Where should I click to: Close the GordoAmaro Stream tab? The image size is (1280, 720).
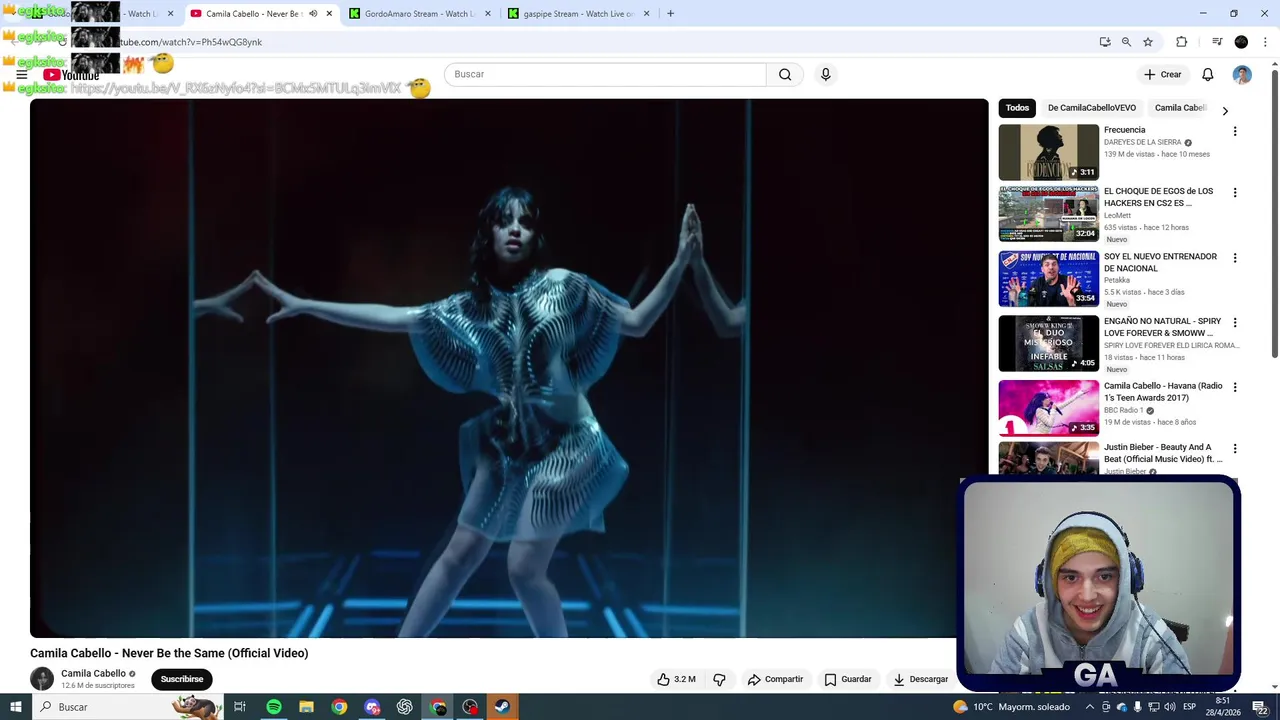[488, 14]
